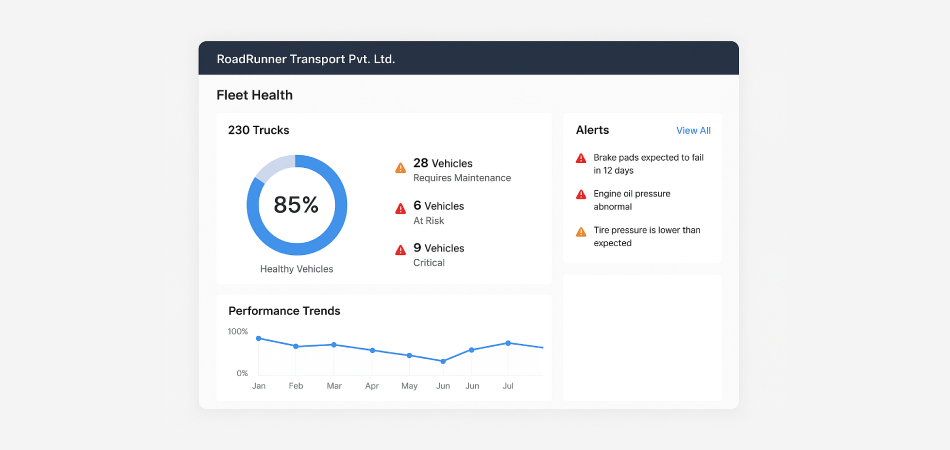Click the red alert icon for engine oil pressure
This screenshot has height=450, width=950.
pyautogui.click(x=581, y=194)
